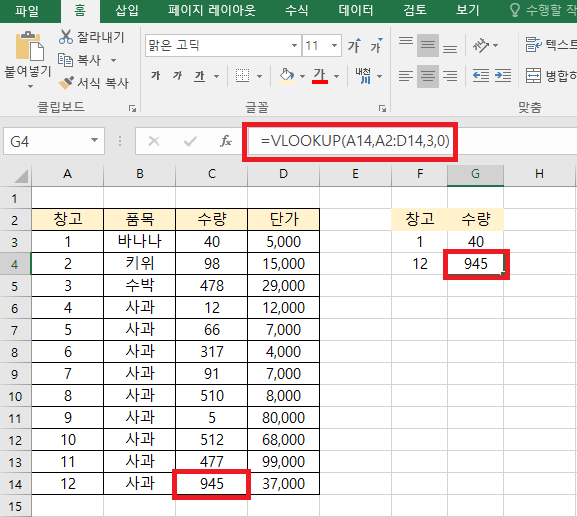
Task: Align text left
Action: point(406,76)
